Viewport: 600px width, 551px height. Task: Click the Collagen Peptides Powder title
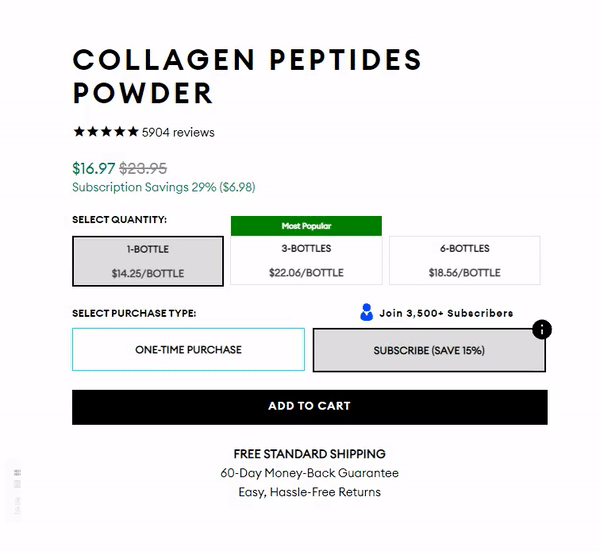point(247,76)
